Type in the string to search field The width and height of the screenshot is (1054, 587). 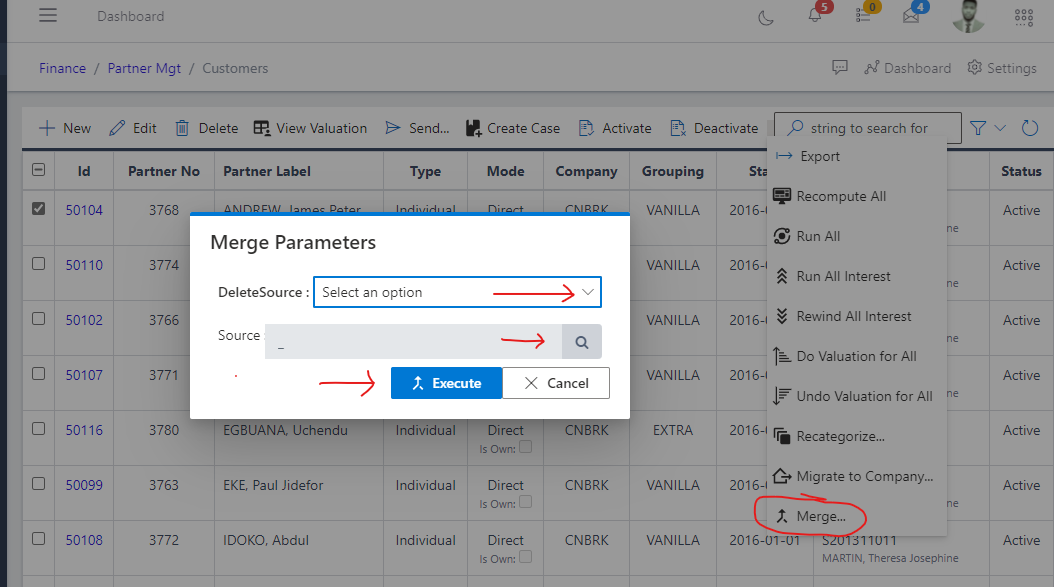click(x=880, y=127)
